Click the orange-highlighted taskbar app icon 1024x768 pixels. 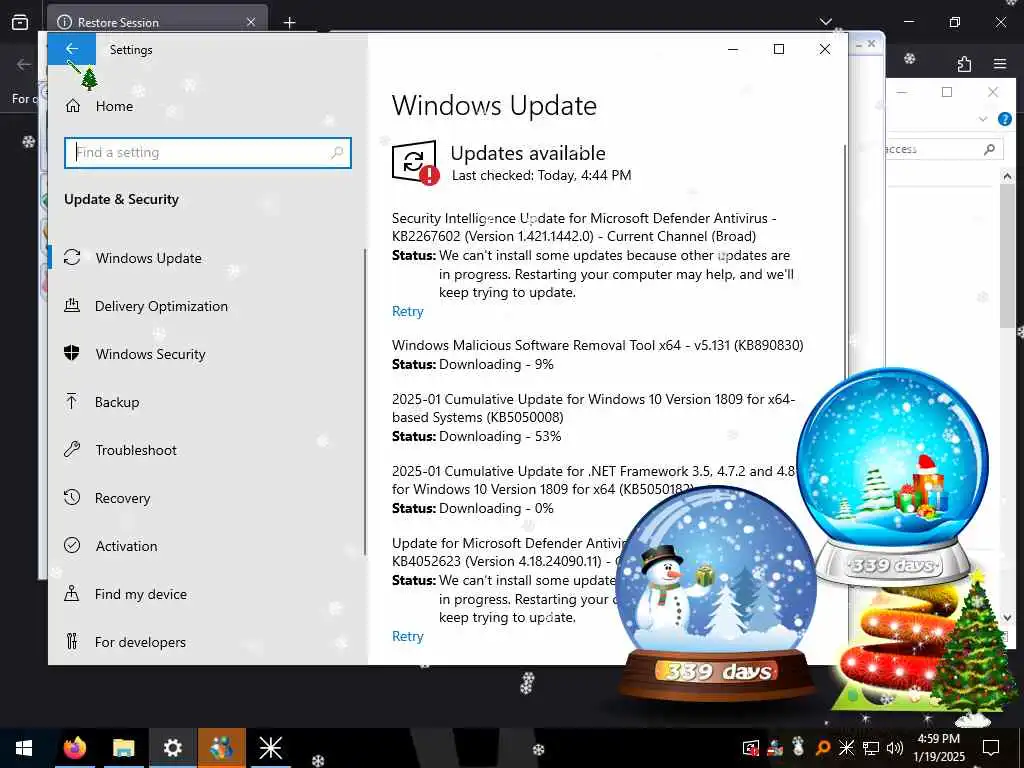222,748
